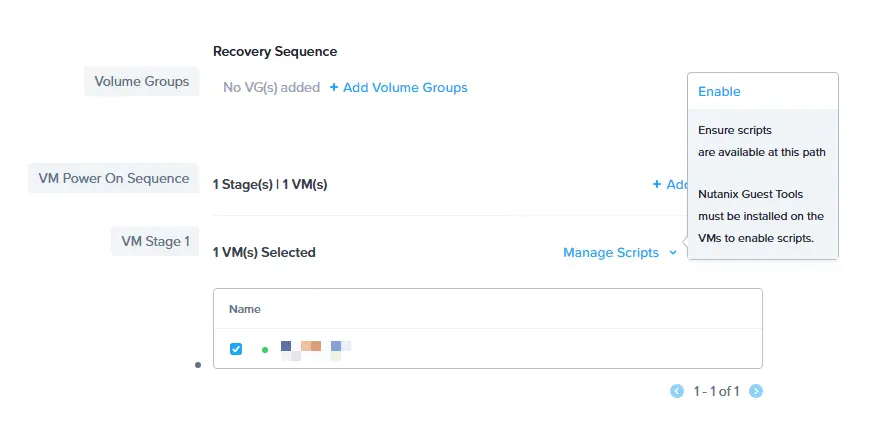Click the green power status dot
891x447 pixels.
(265, 350)
